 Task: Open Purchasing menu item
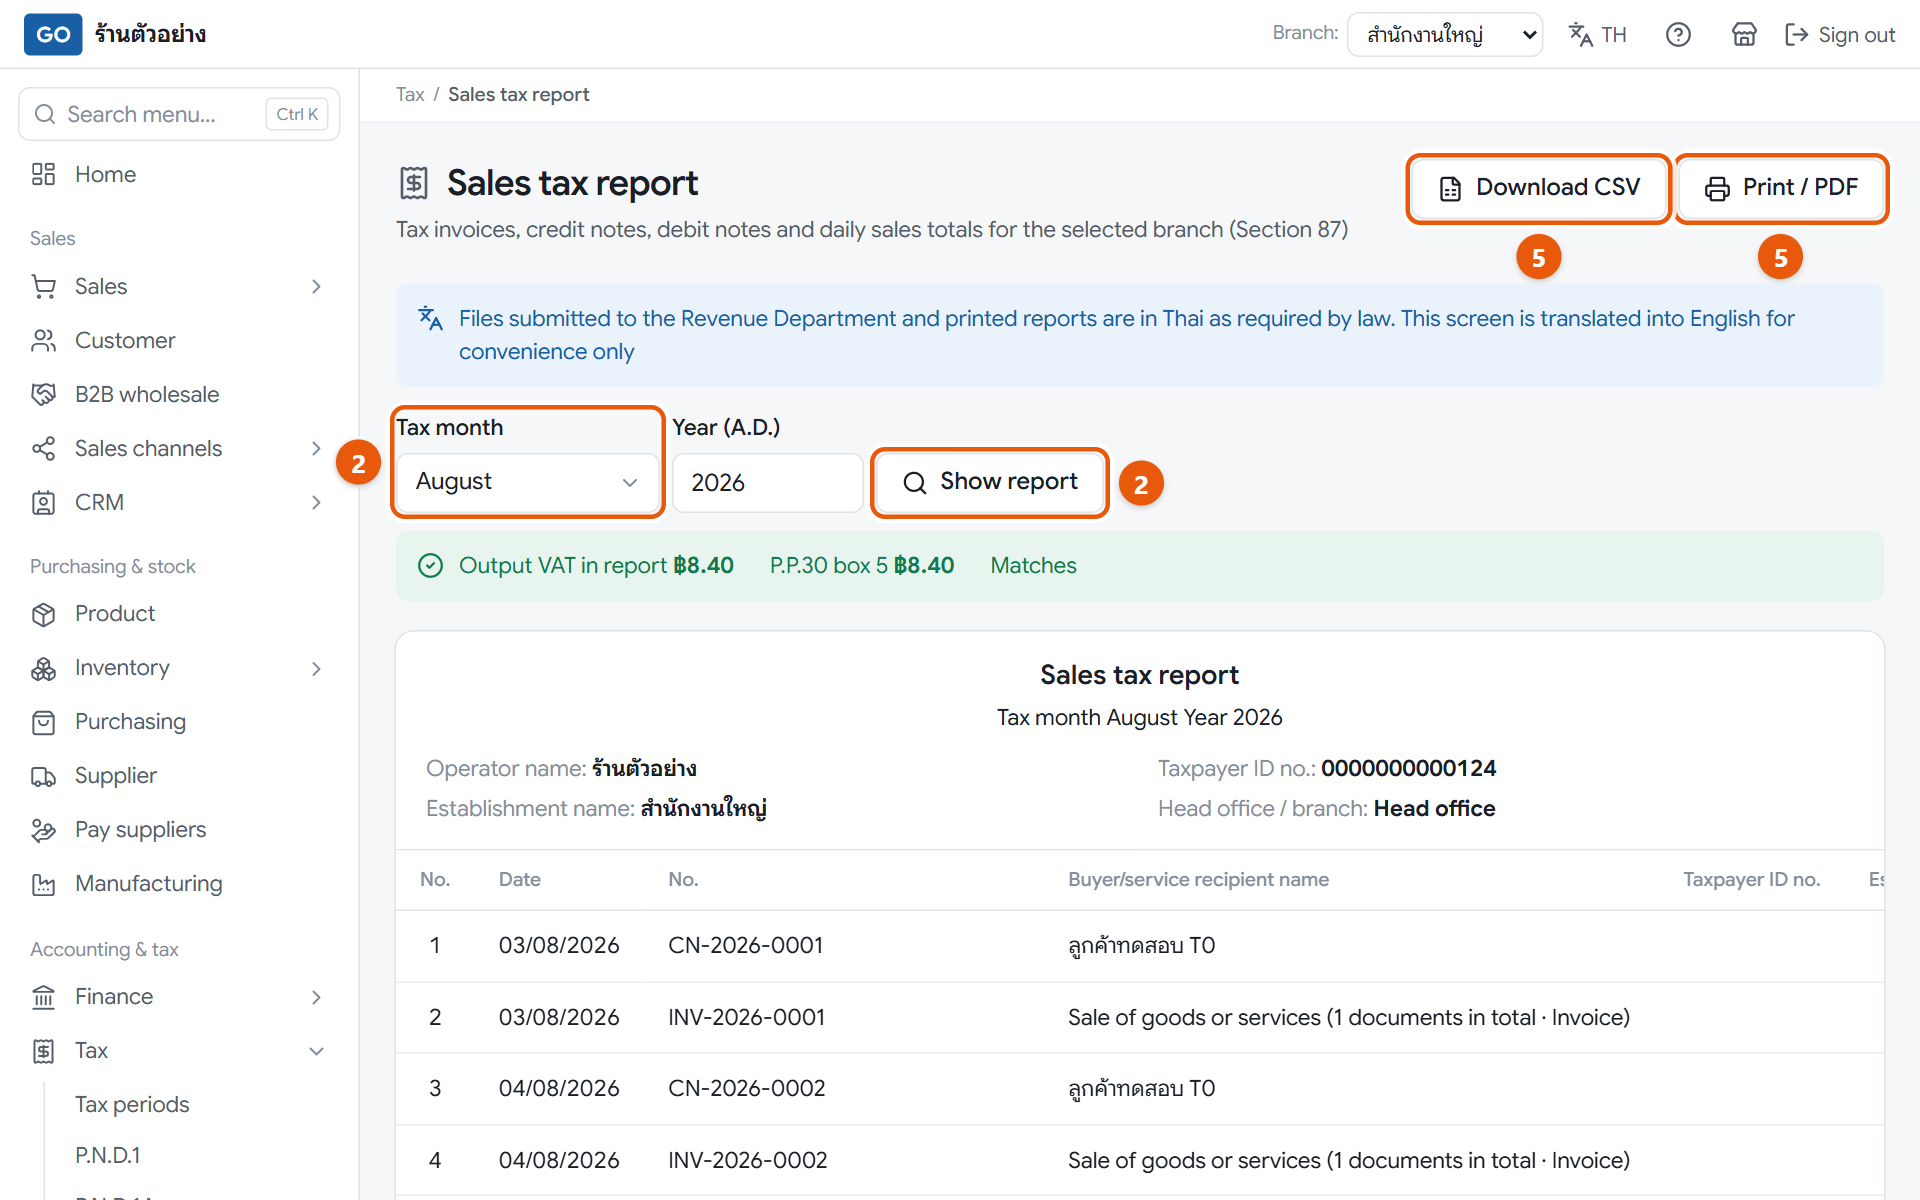click(x=130, y=722)
